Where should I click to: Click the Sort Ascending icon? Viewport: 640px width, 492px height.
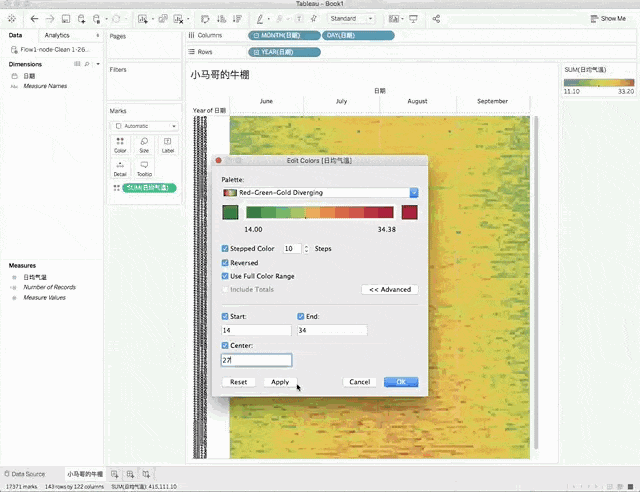pos(221,19)
